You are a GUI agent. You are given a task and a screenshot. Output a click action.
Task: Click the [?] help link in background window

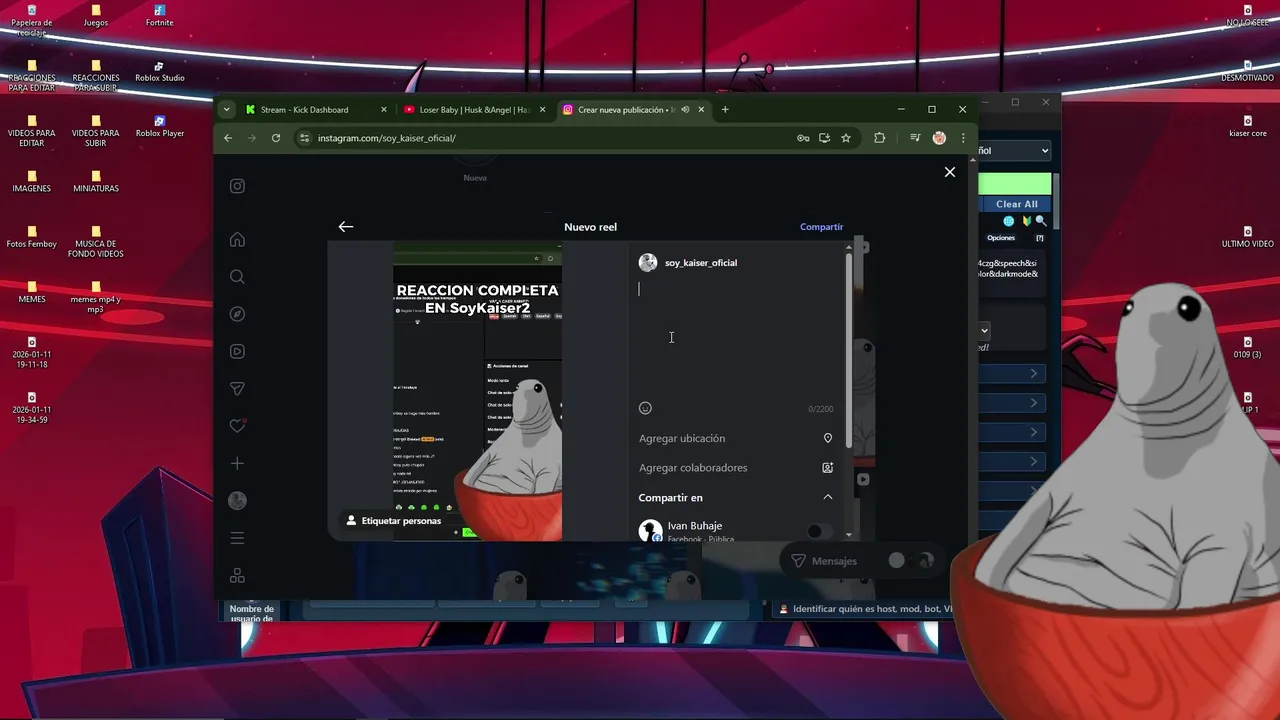click(1040, 238)
